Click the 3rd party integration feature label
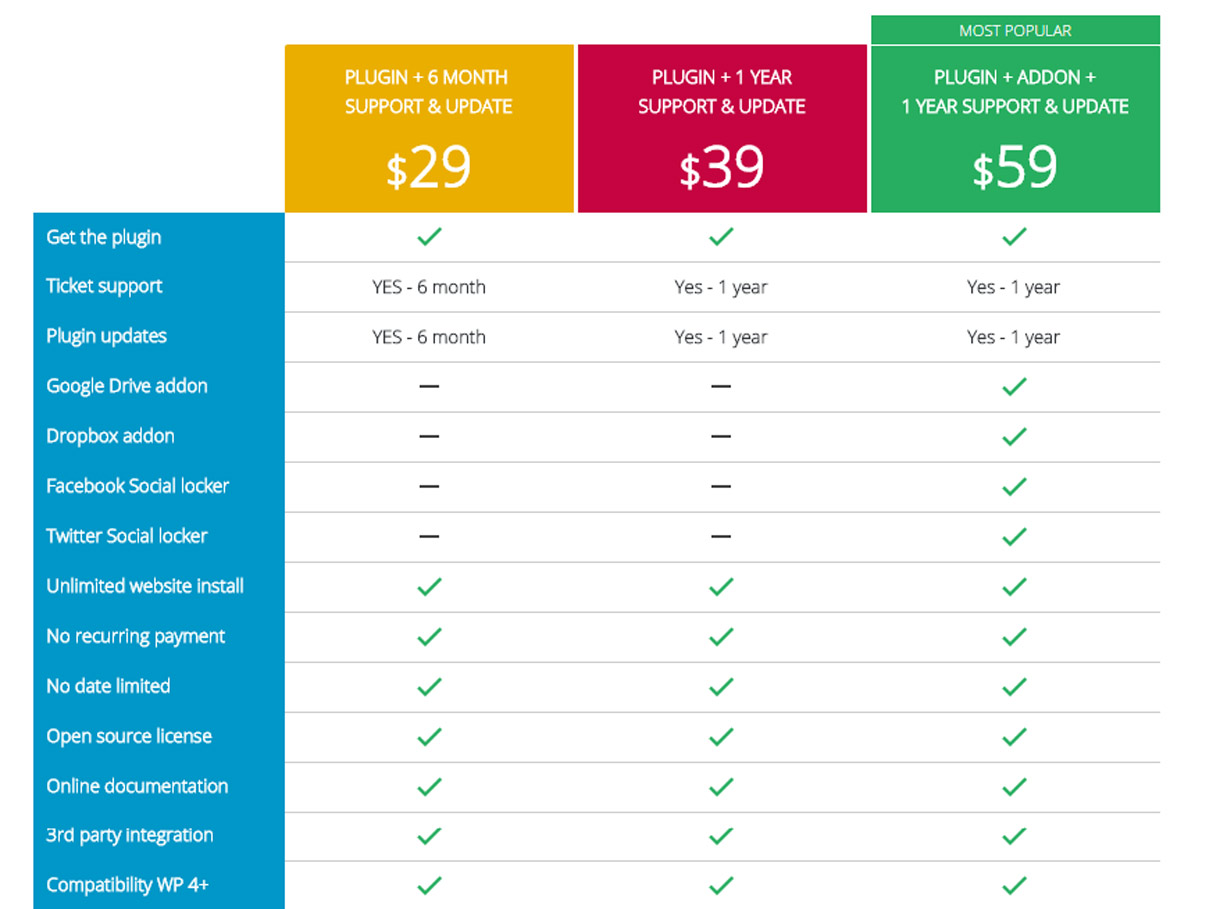Screen dimensions: 1220x909 (x=130, y=836)
